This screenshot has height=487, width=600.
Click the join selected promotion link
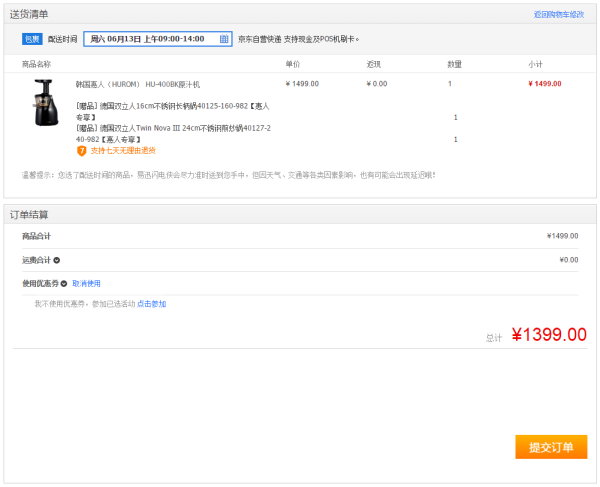pos(152,304)
